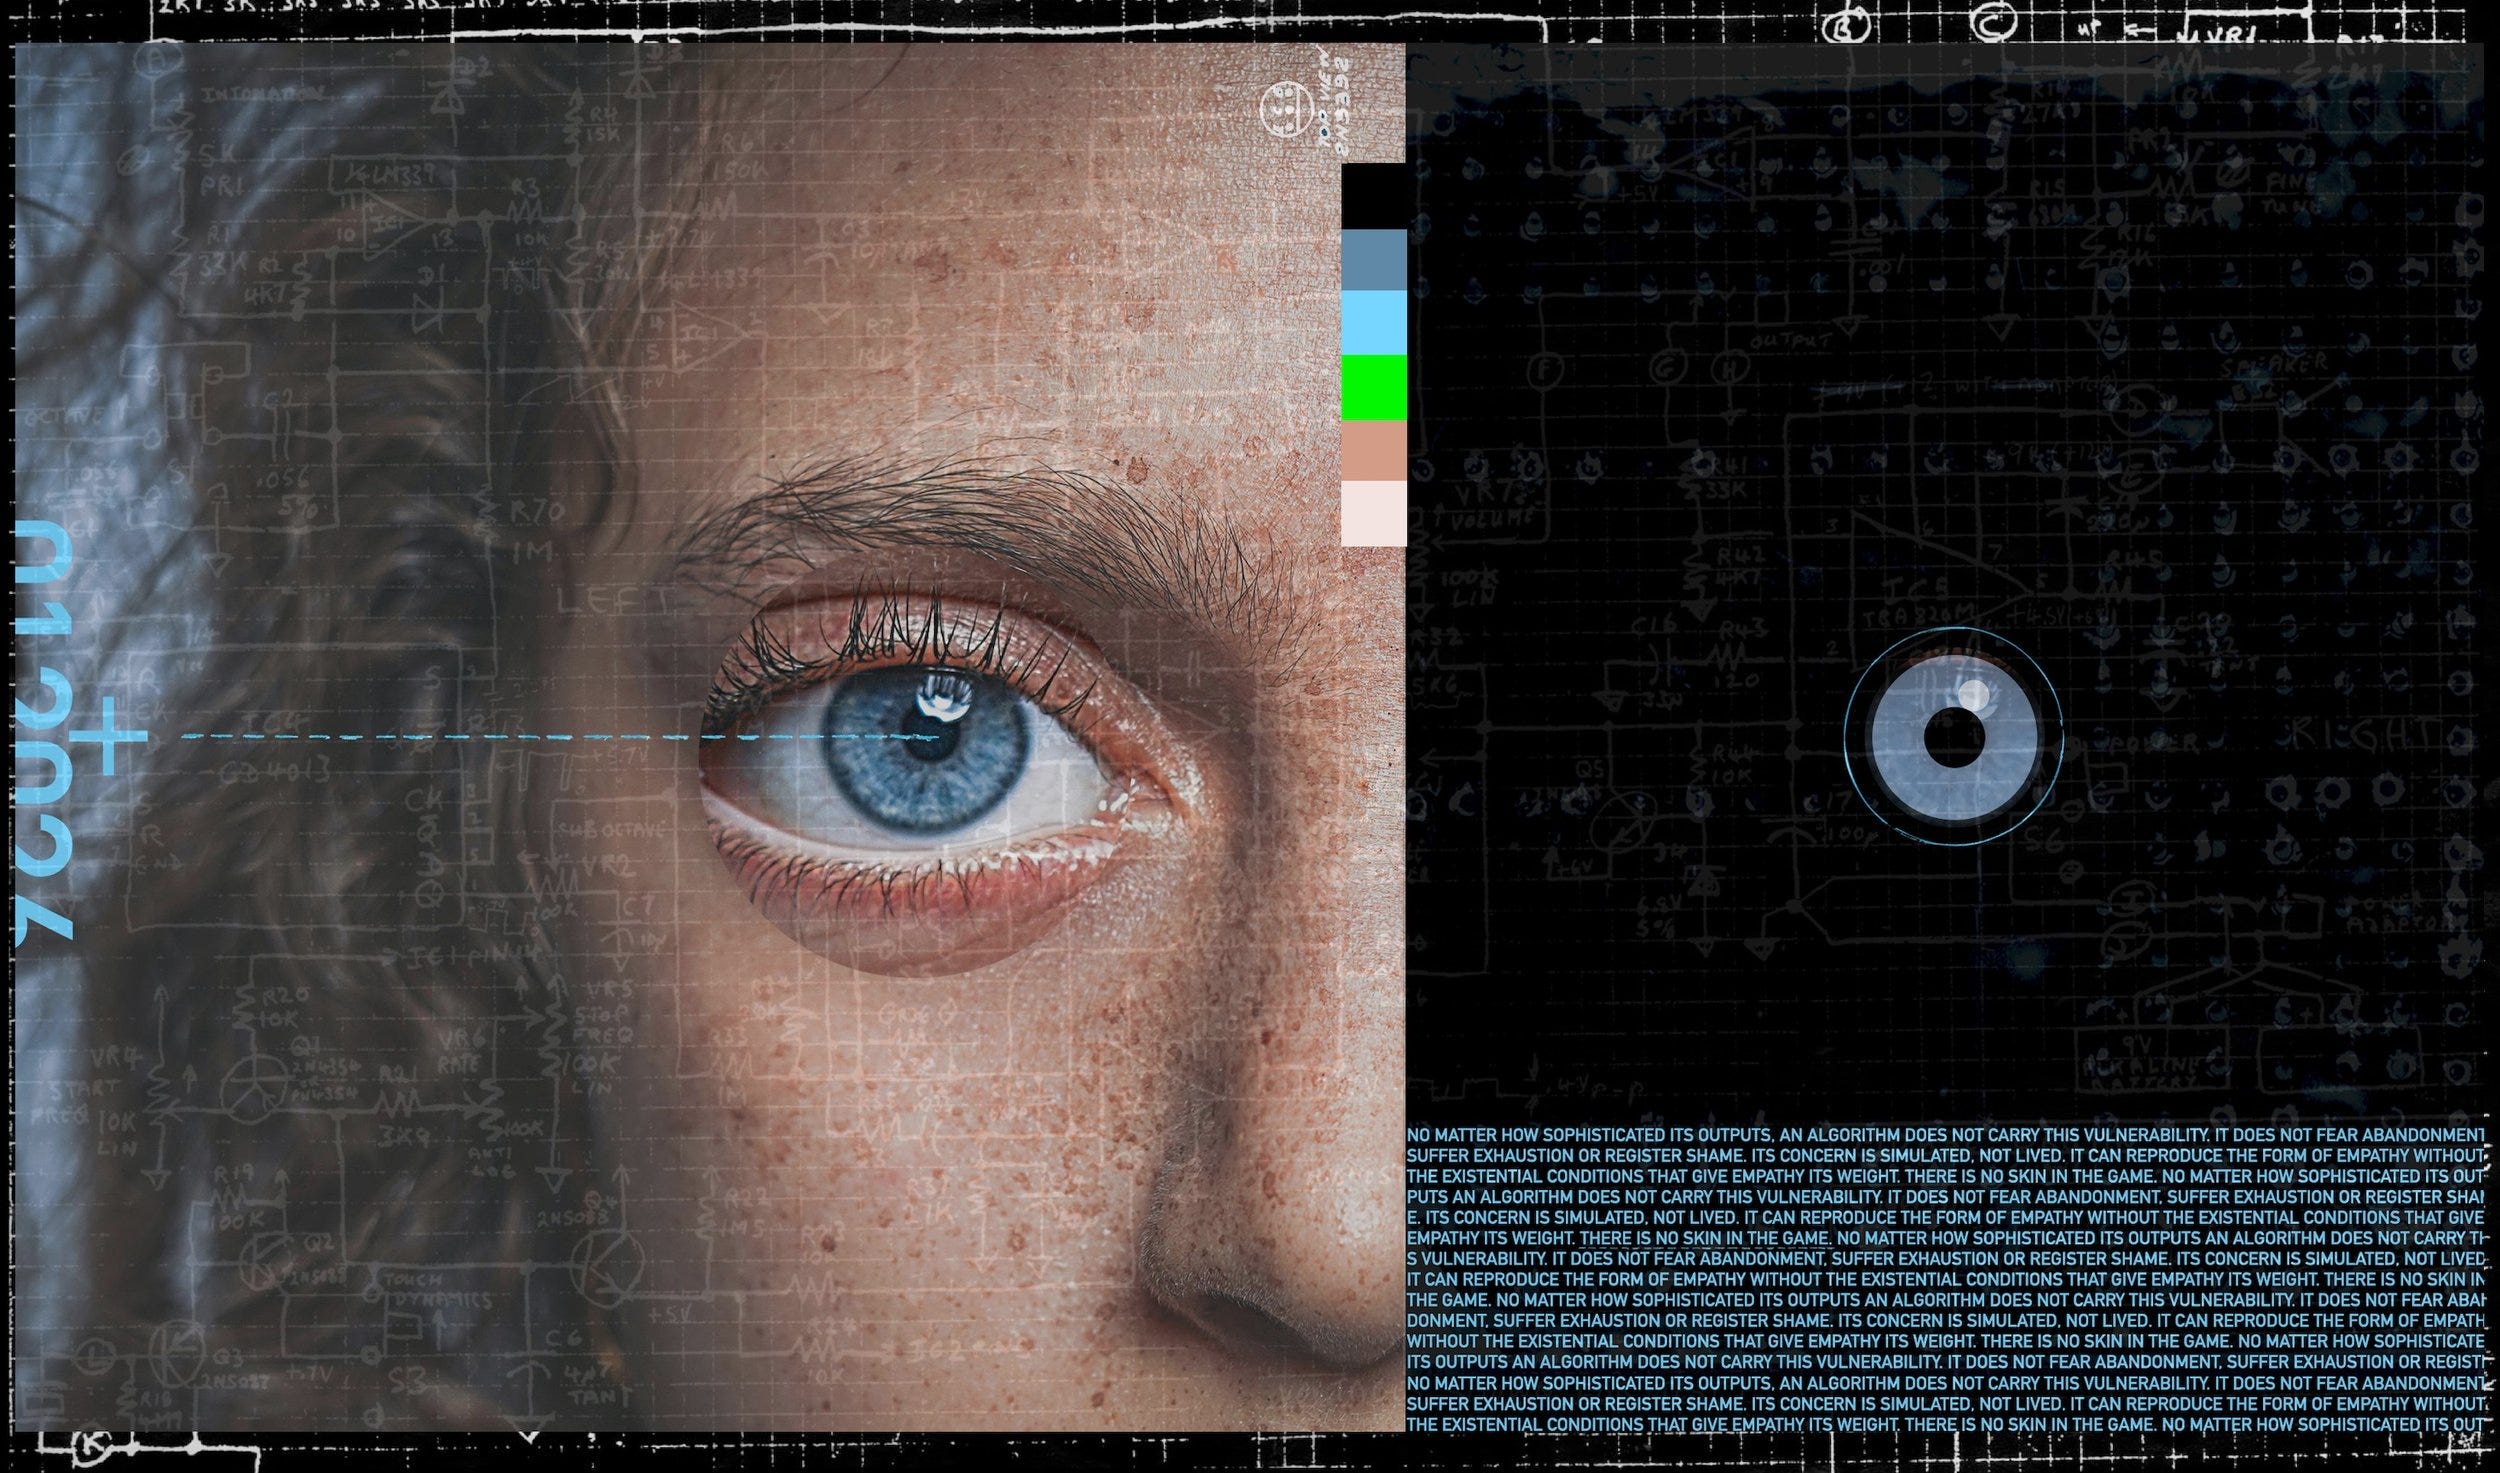Select the pale pink color swatch
The image size is (2500, 1473).
pyautogui.click(x=1373, y=513)
